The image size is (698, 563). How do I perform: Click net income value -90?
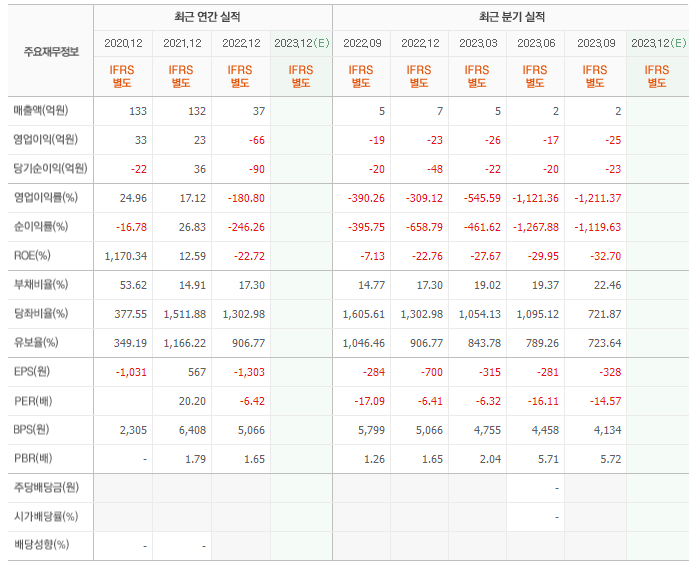coord(256,169)
